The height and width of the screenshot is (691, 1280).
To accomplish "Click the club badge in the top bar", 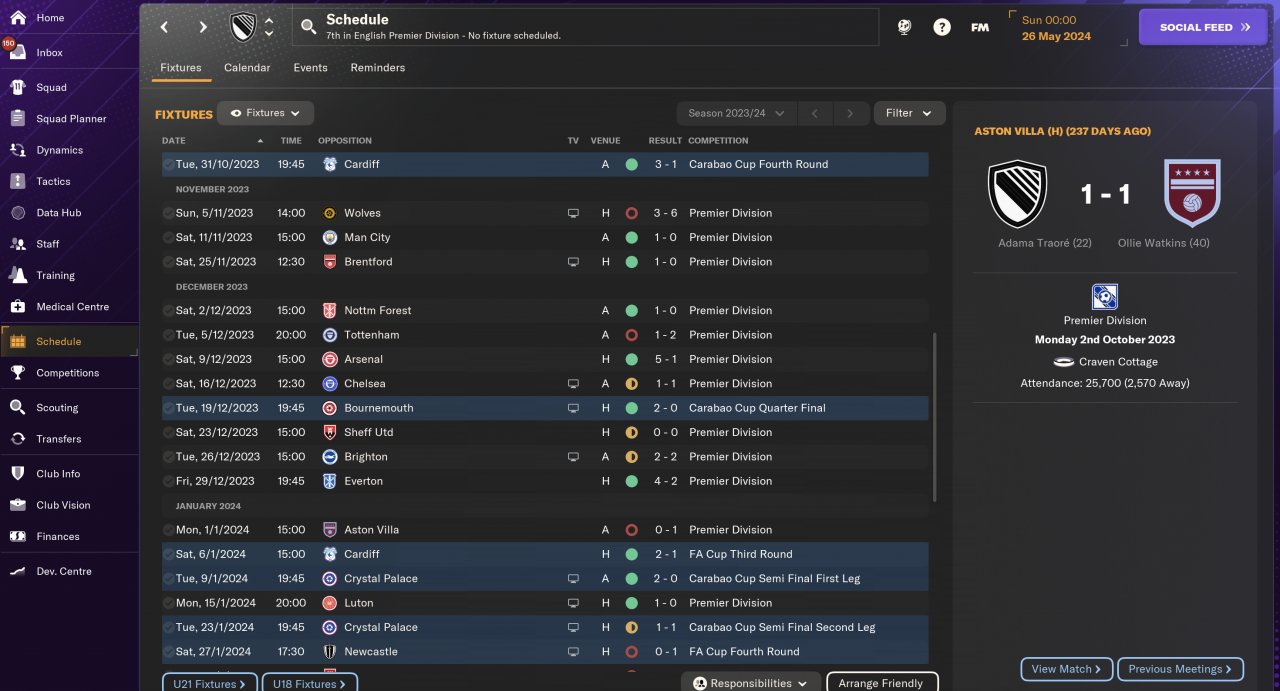I will (x=243, y=27).
